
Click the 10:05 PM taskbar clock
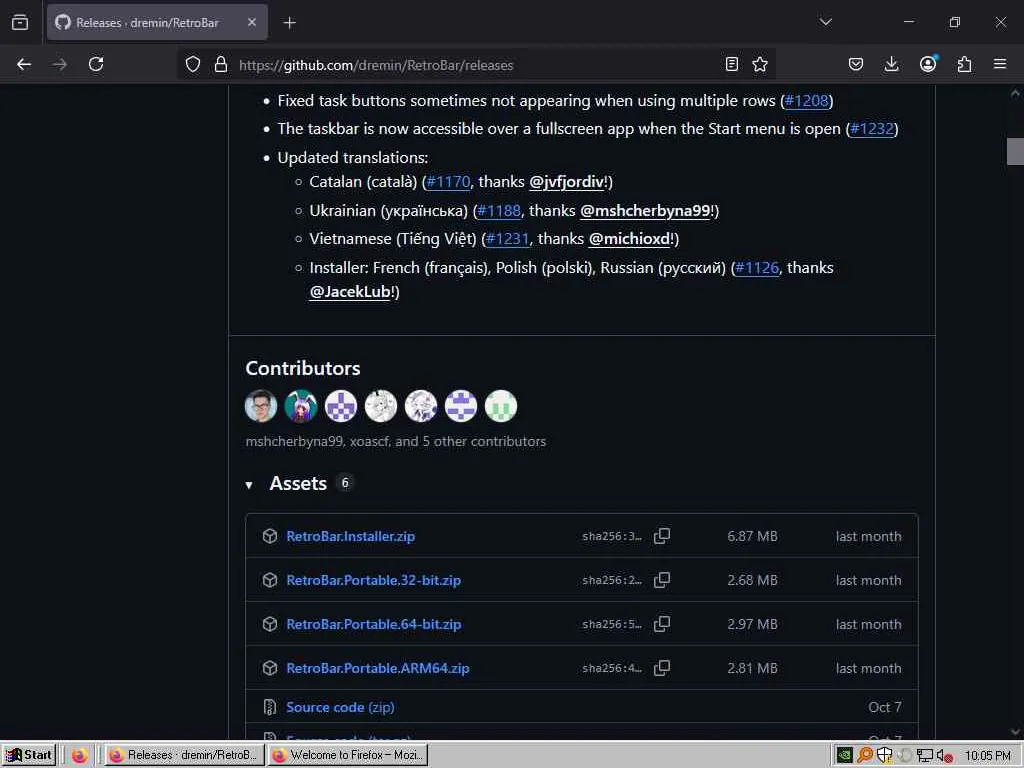(987, 756)
